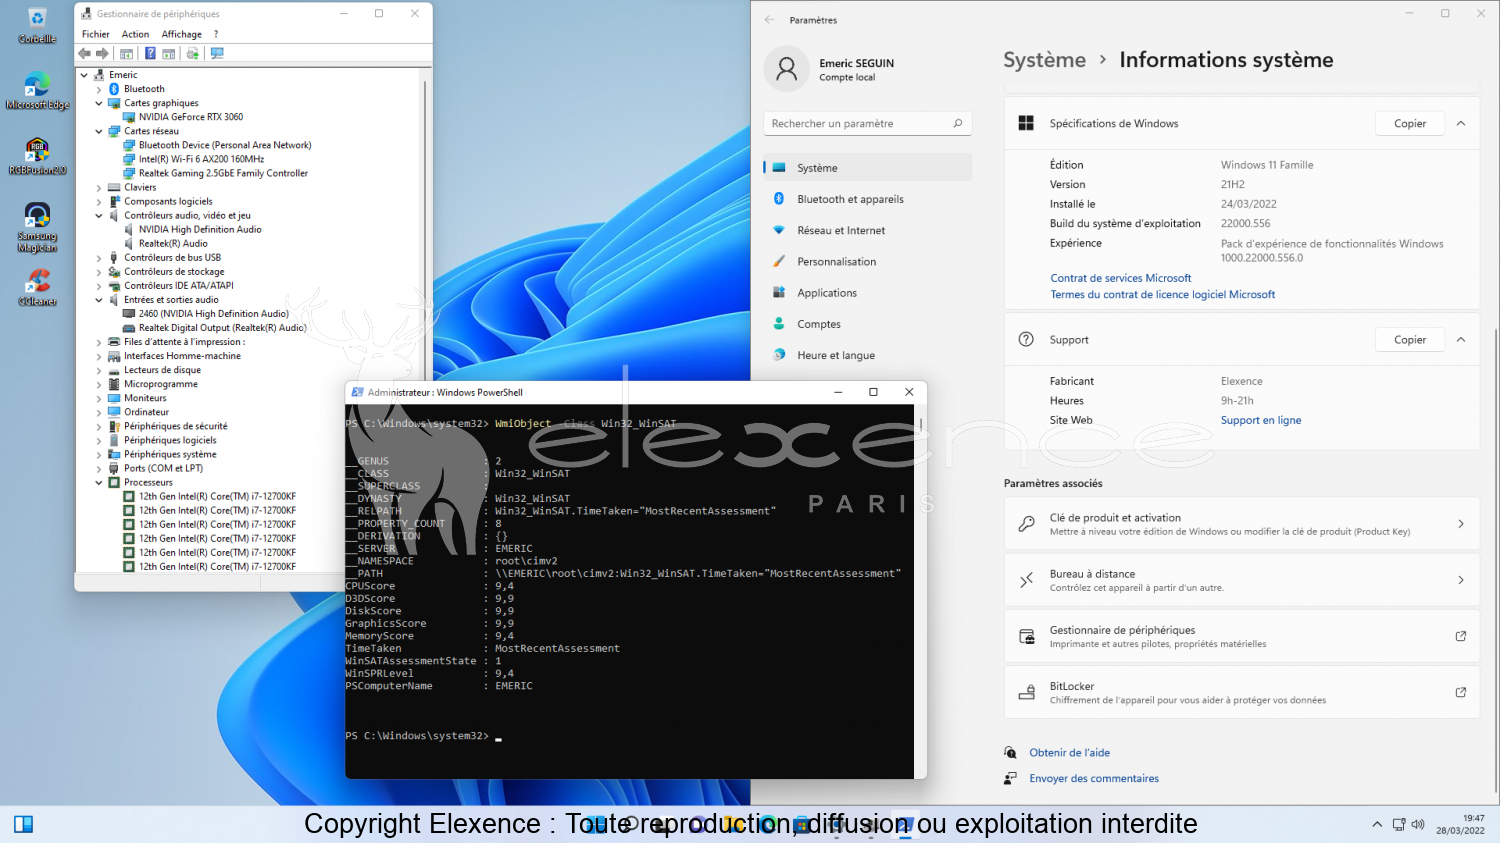Click the back arrow in Gestionnaire de périphériques toolbar
The image size is (1500, 843).
click(85, 54)
